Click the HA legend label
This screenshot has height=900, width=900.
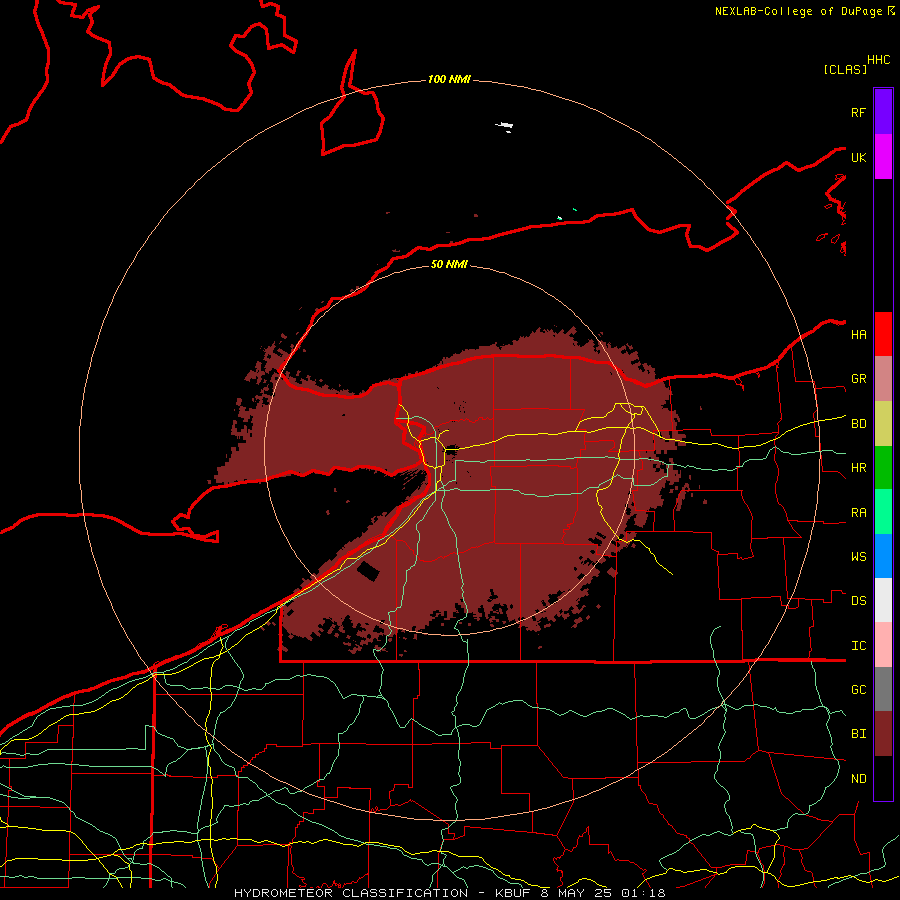(x=858, y=335)
